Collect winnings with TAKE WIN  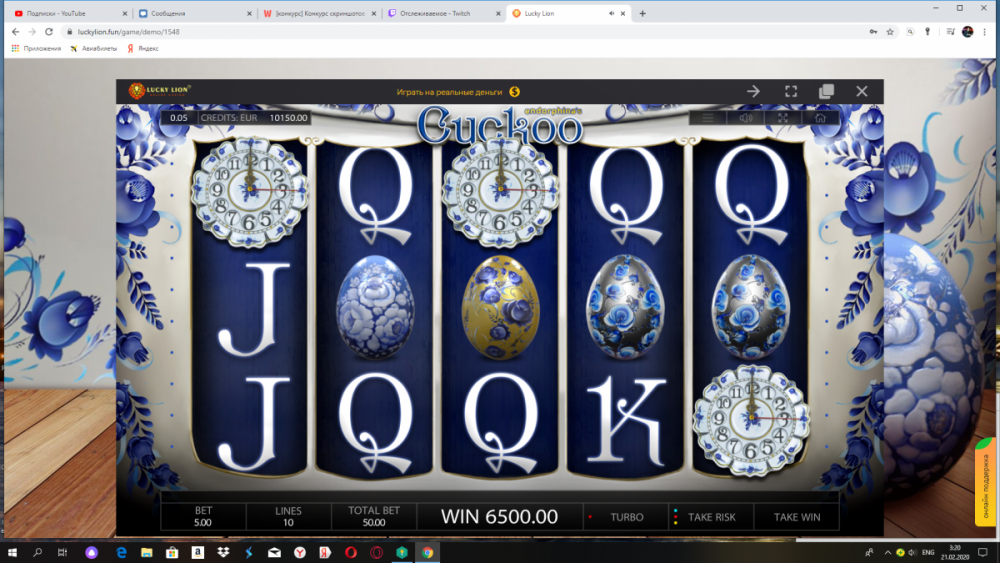(797, 517)
